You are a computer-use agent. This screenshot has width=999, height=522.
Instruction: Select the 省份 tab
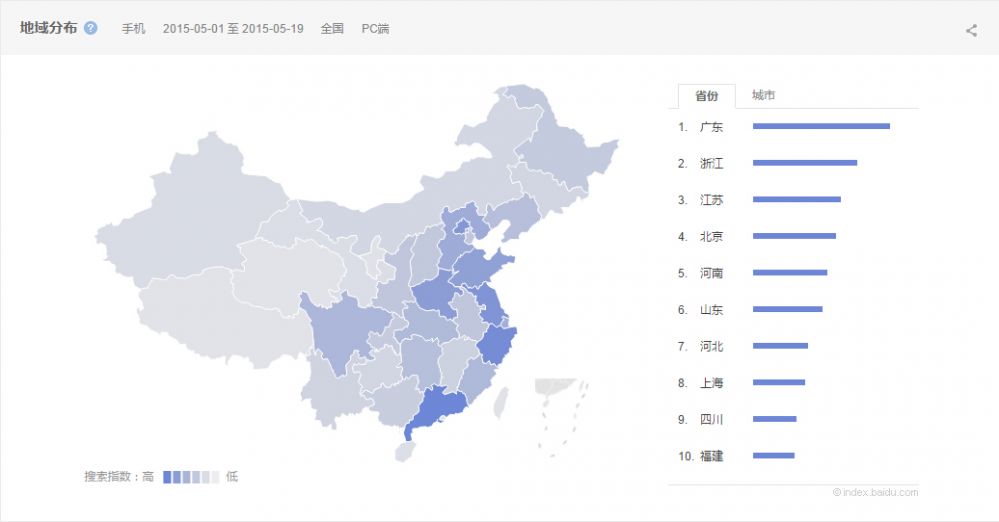[706, 96]
